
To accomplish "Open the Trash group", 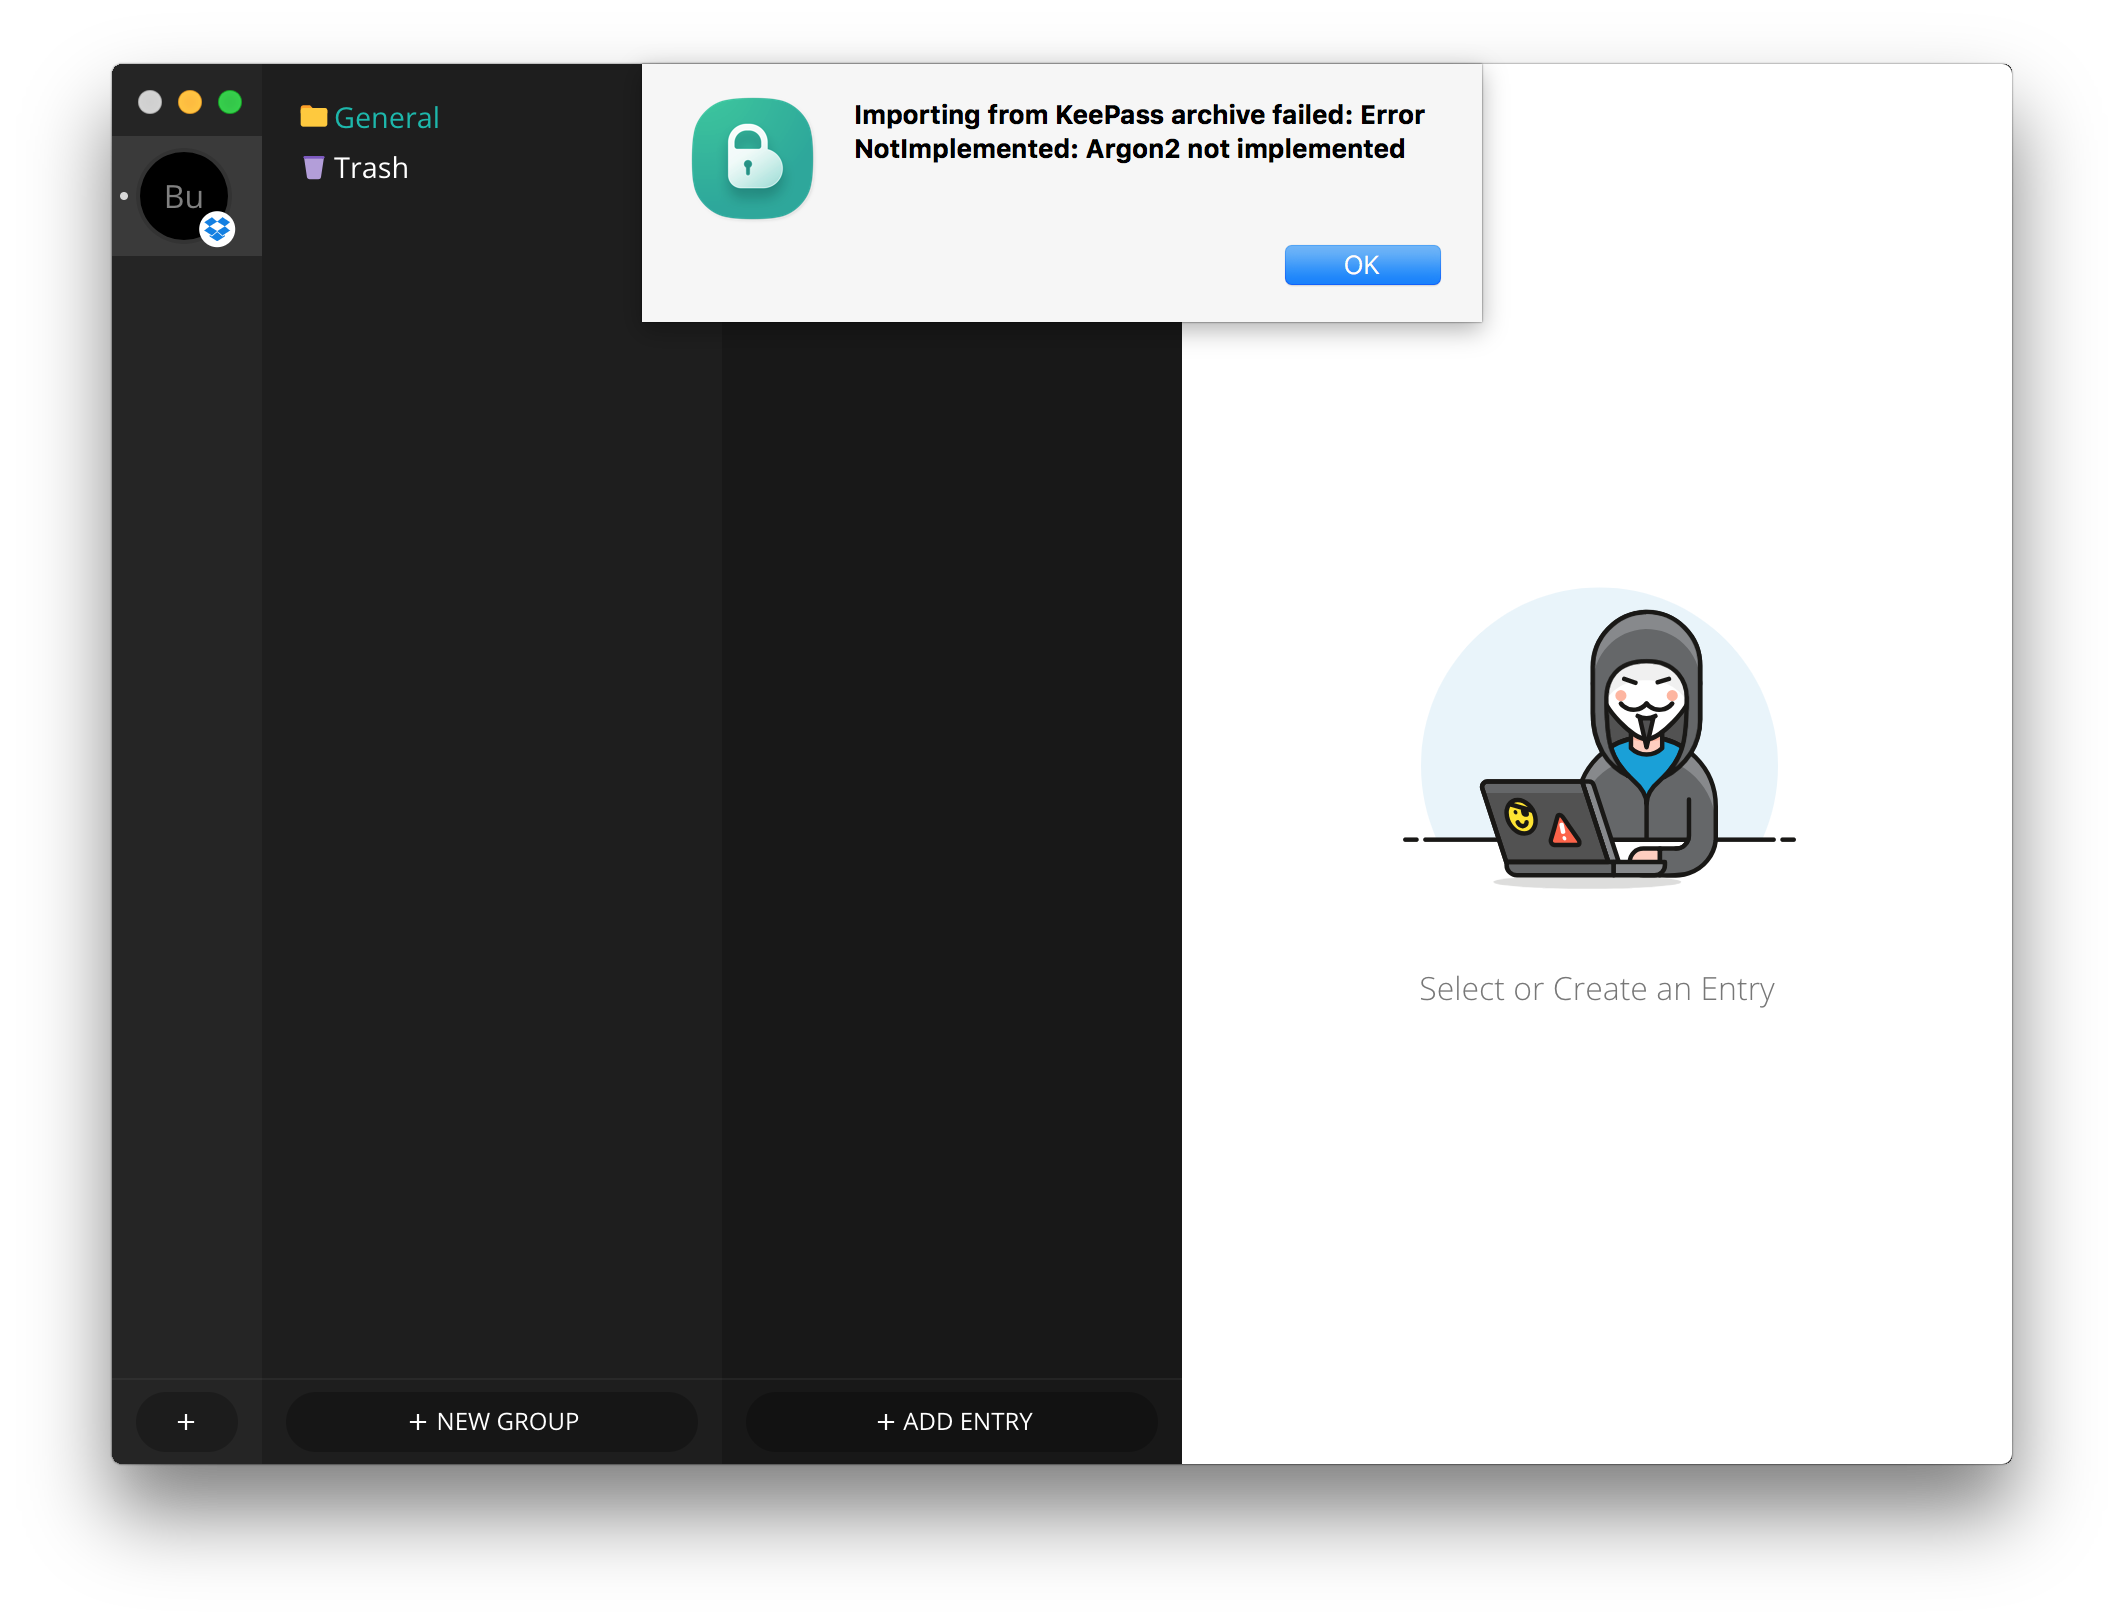I will (x=369, y=167).
